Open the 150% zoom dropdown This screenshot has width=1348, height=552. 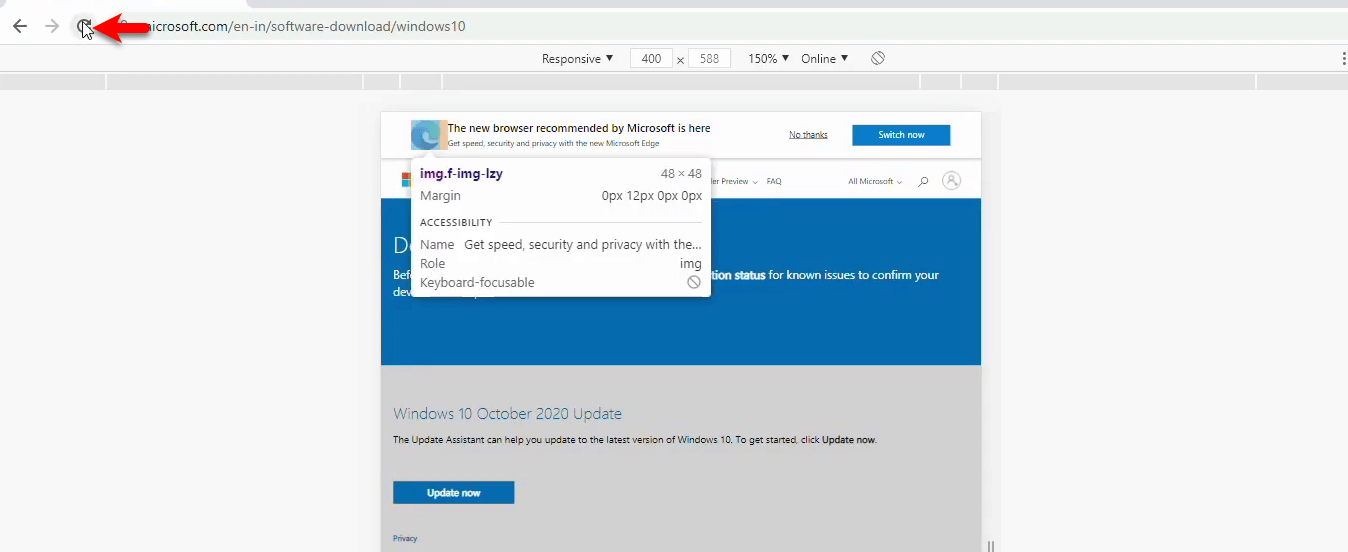pos(769,59)
